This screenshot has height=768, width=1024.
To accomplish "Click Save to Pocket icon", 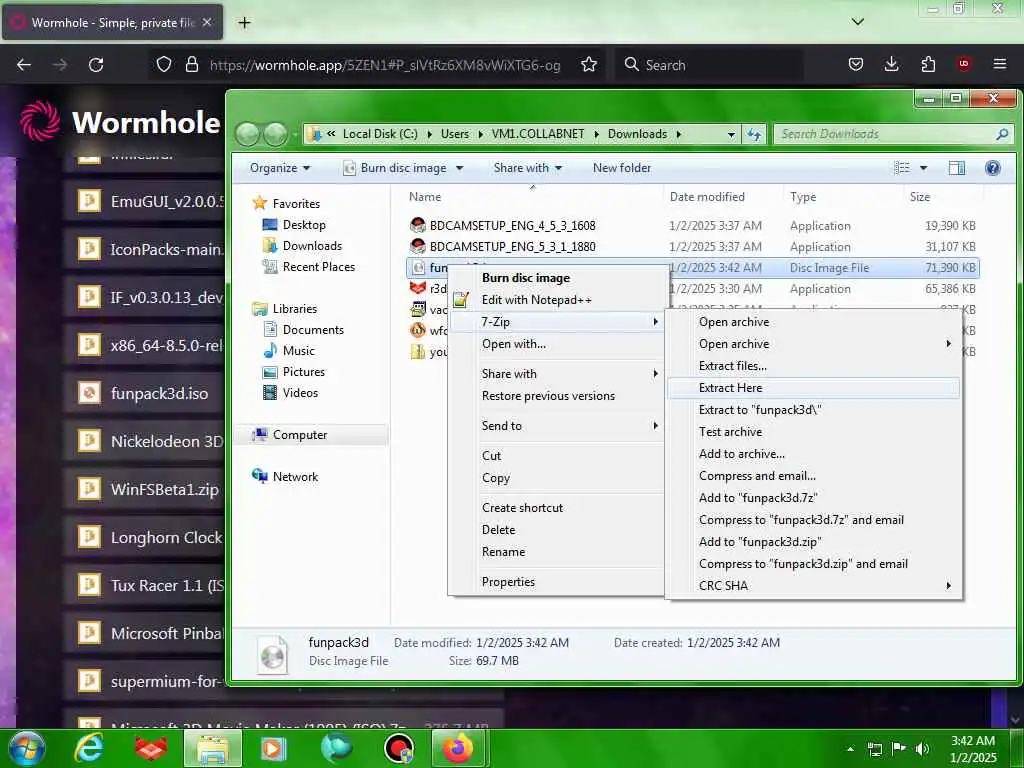I will coord(856,64).
